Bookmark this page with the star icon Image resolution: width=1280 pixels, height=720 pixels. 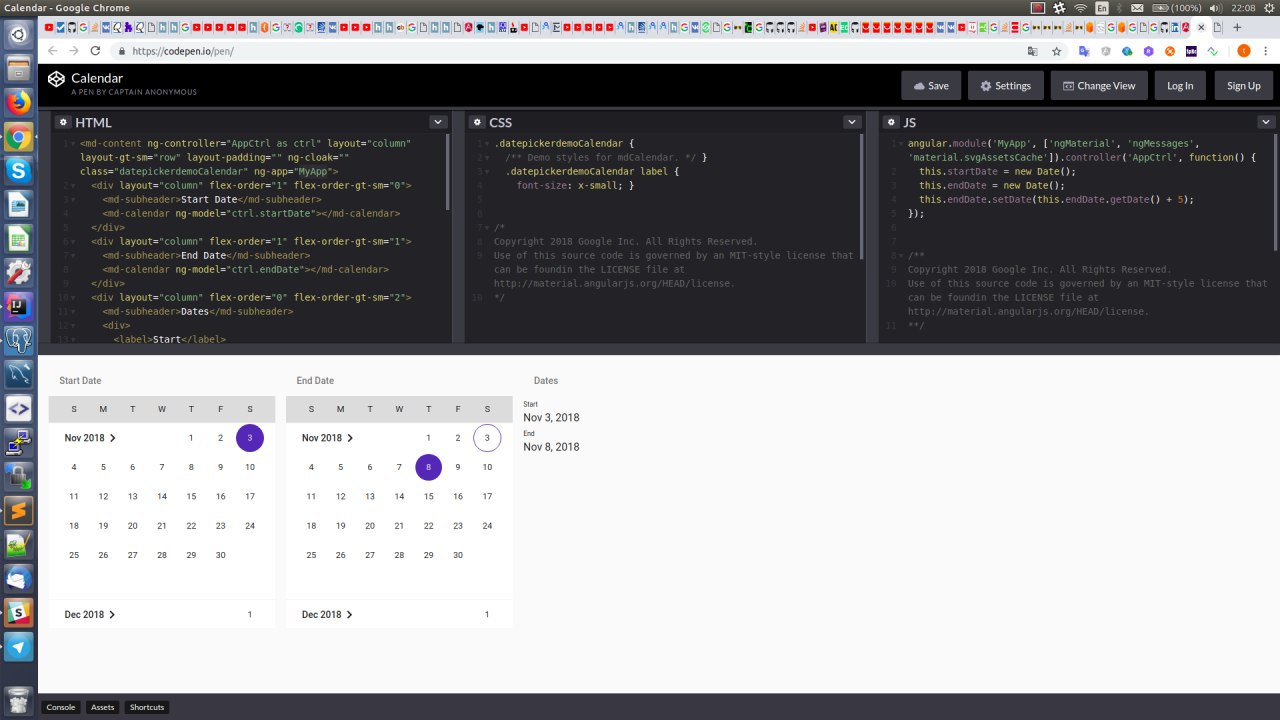tap(1056, 51)
